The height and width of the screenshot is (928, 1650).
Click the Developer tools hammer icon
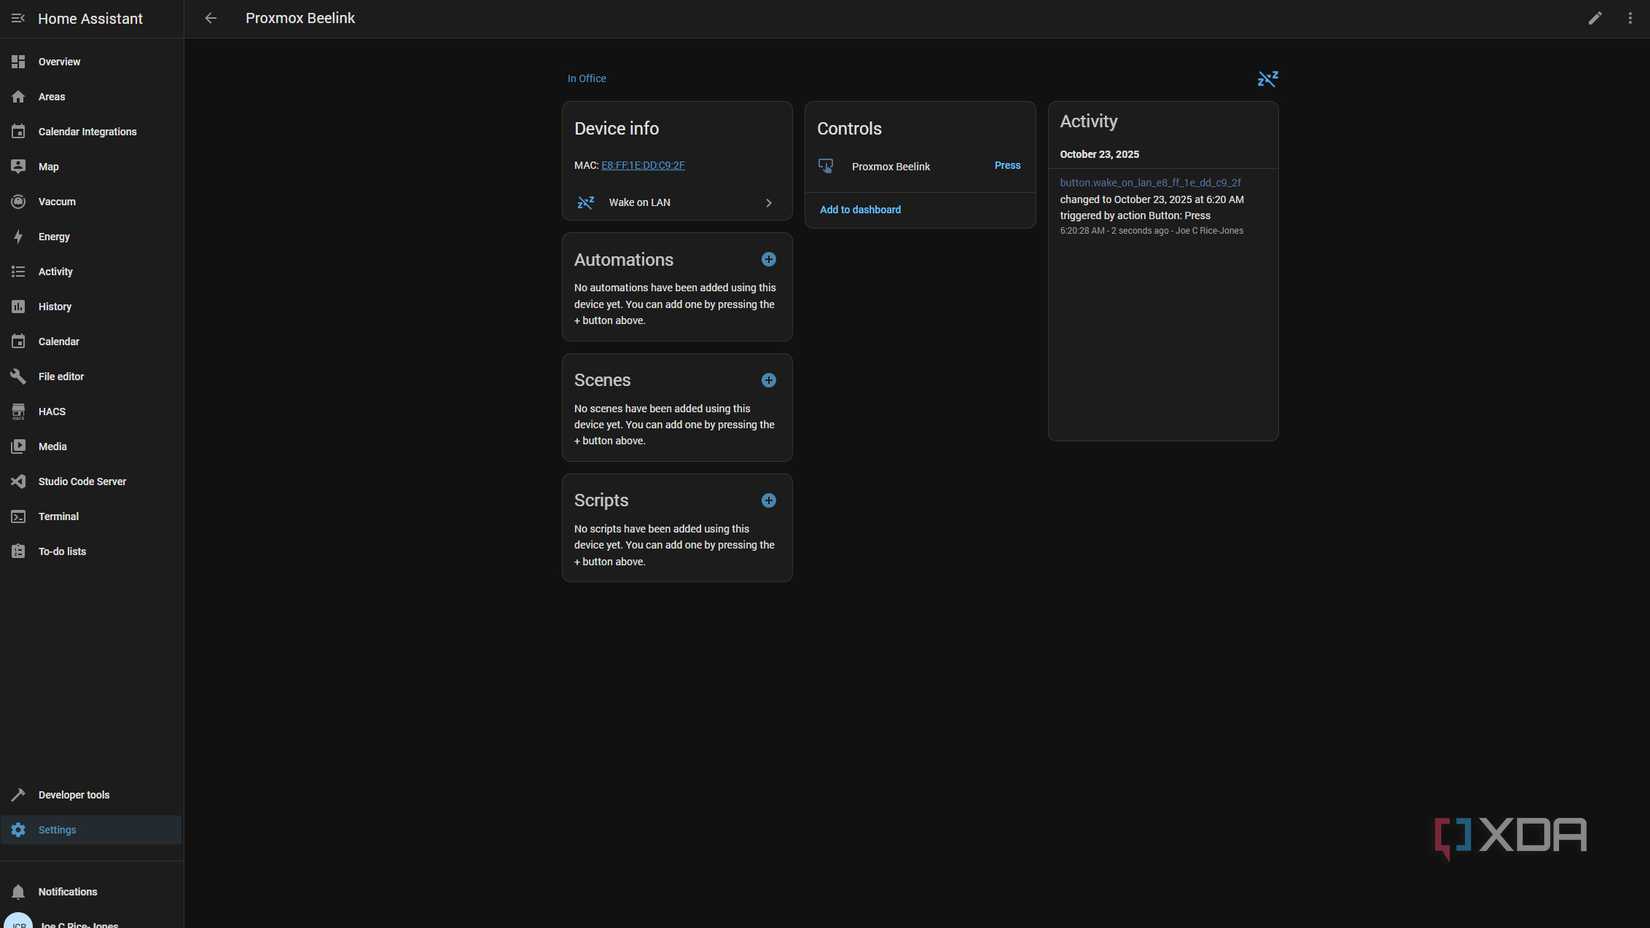click(18, 795)
